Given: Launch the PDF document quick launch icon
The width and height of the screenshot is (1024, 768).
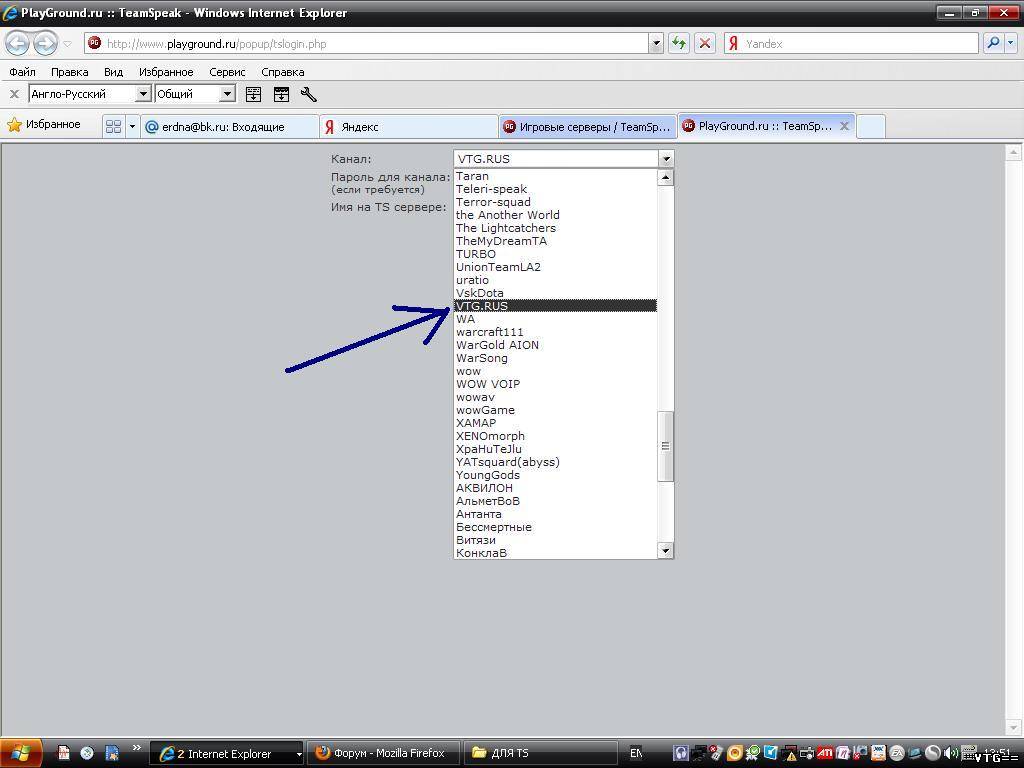Looking at the screenshot, I should tap(63, 753).
